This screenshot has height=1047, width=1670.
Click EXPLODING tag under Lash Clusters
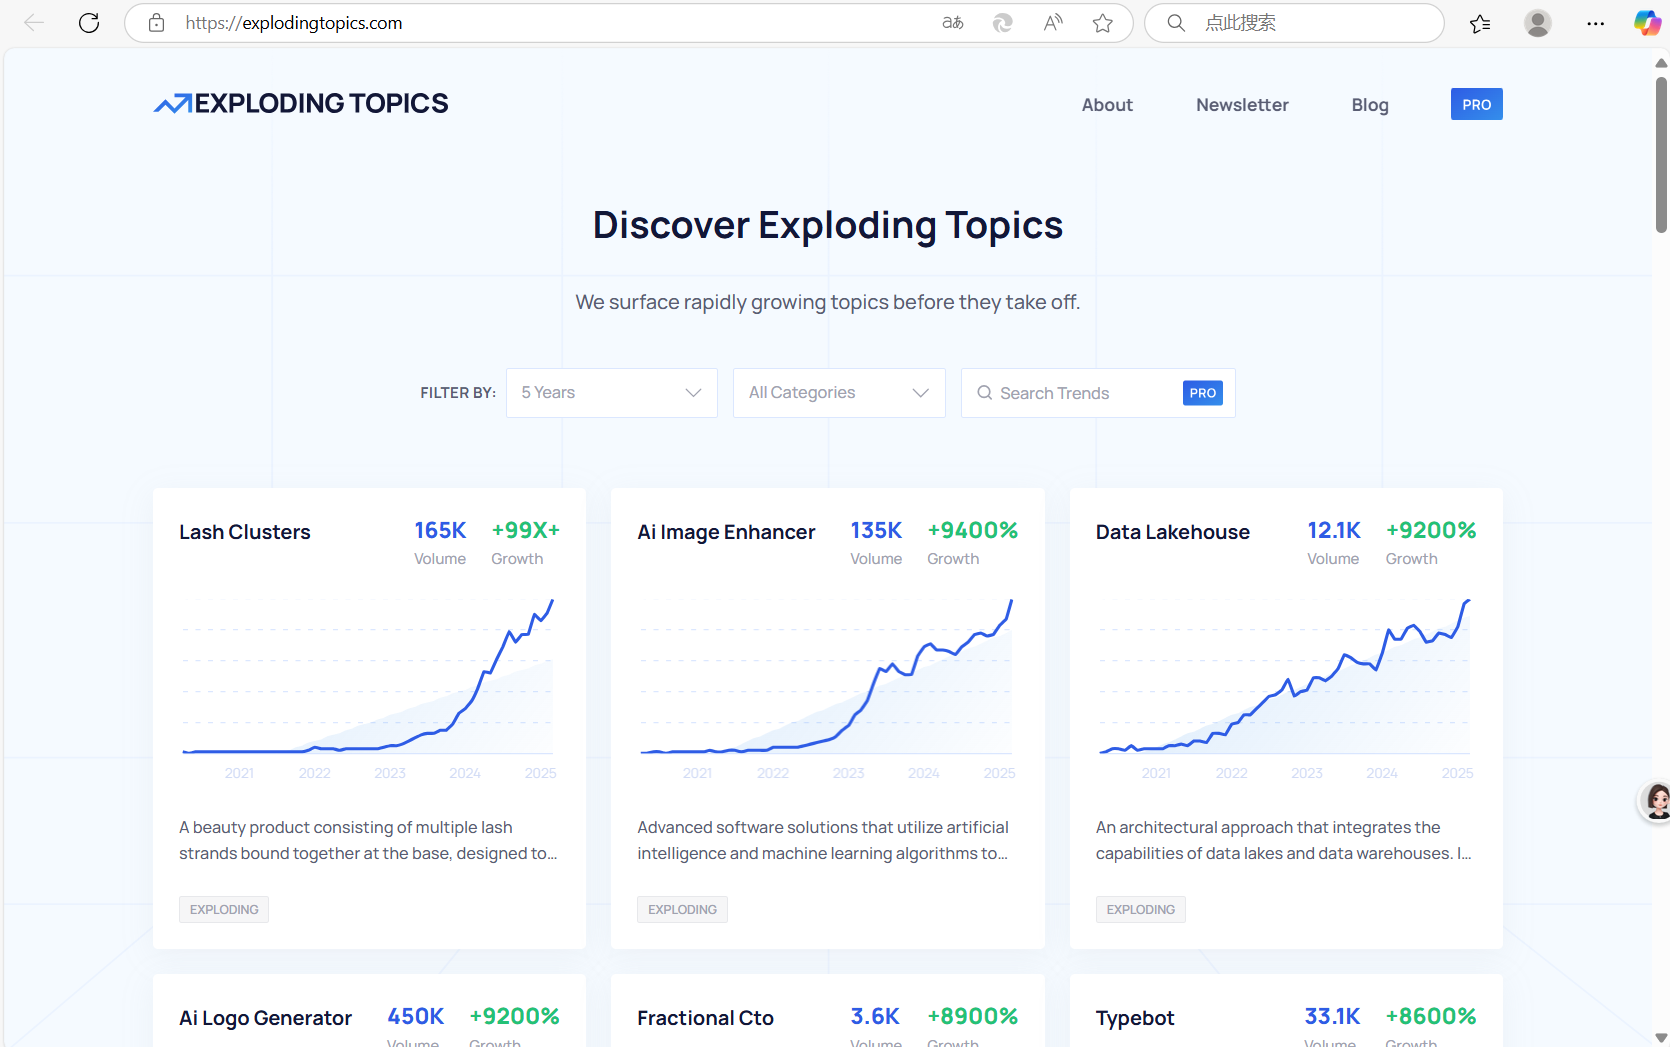coord(224,909)
